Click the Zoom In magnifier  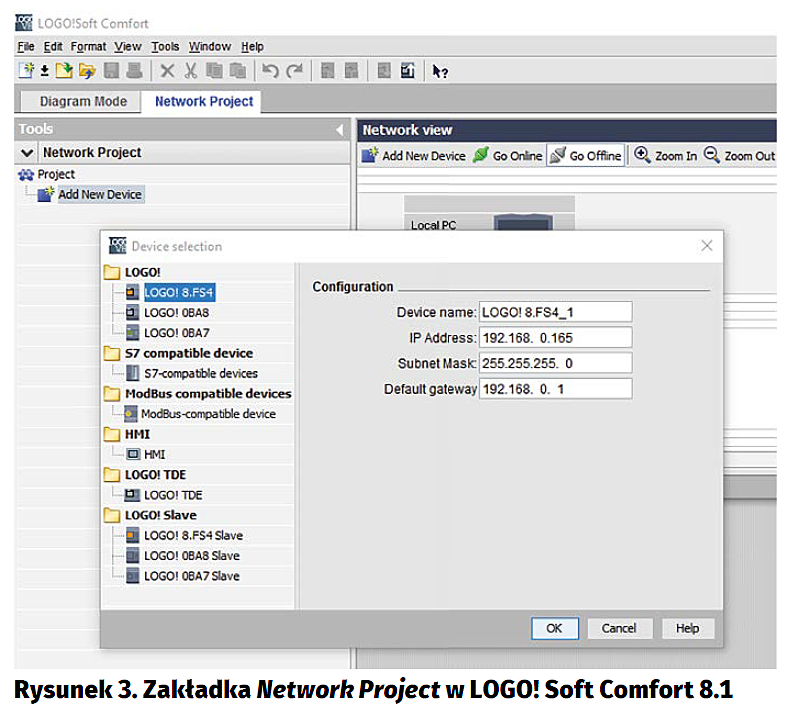pos(666,156)
